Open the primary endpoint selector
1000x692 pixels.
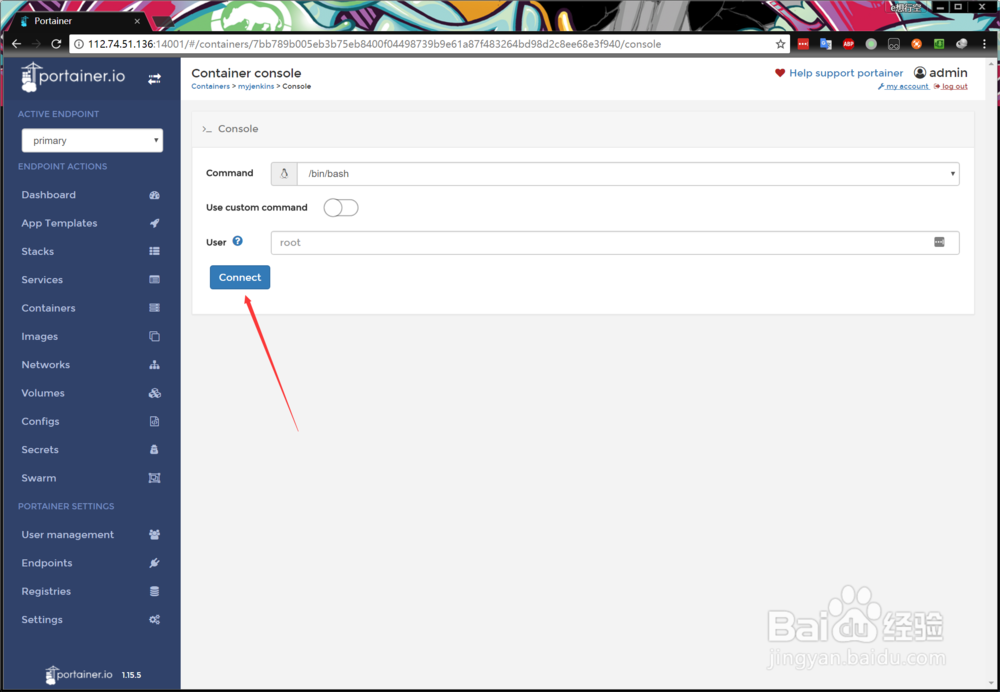pyautogui.click(x=92, y=140)
